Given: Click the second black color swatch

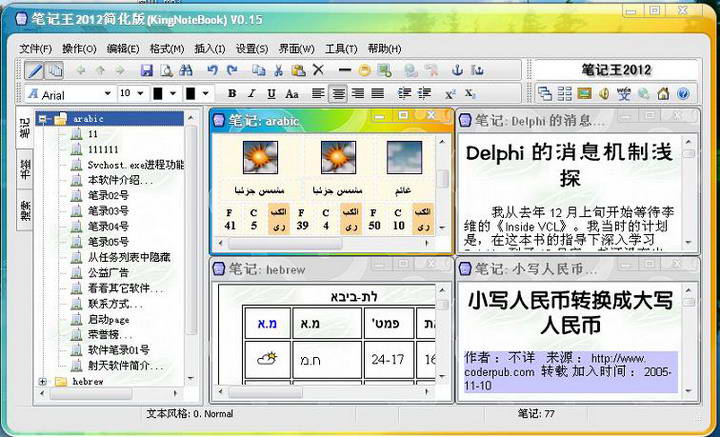Looking at the screenshot, I should point(190,94).
